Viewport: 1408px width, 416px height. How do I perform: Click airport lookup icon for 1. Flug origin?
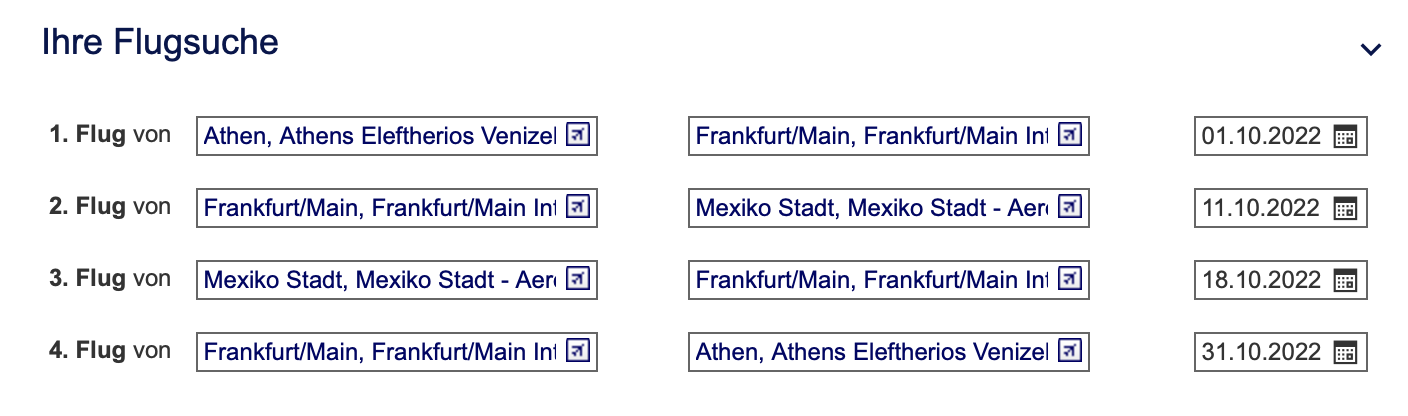[x=578, y=135]
